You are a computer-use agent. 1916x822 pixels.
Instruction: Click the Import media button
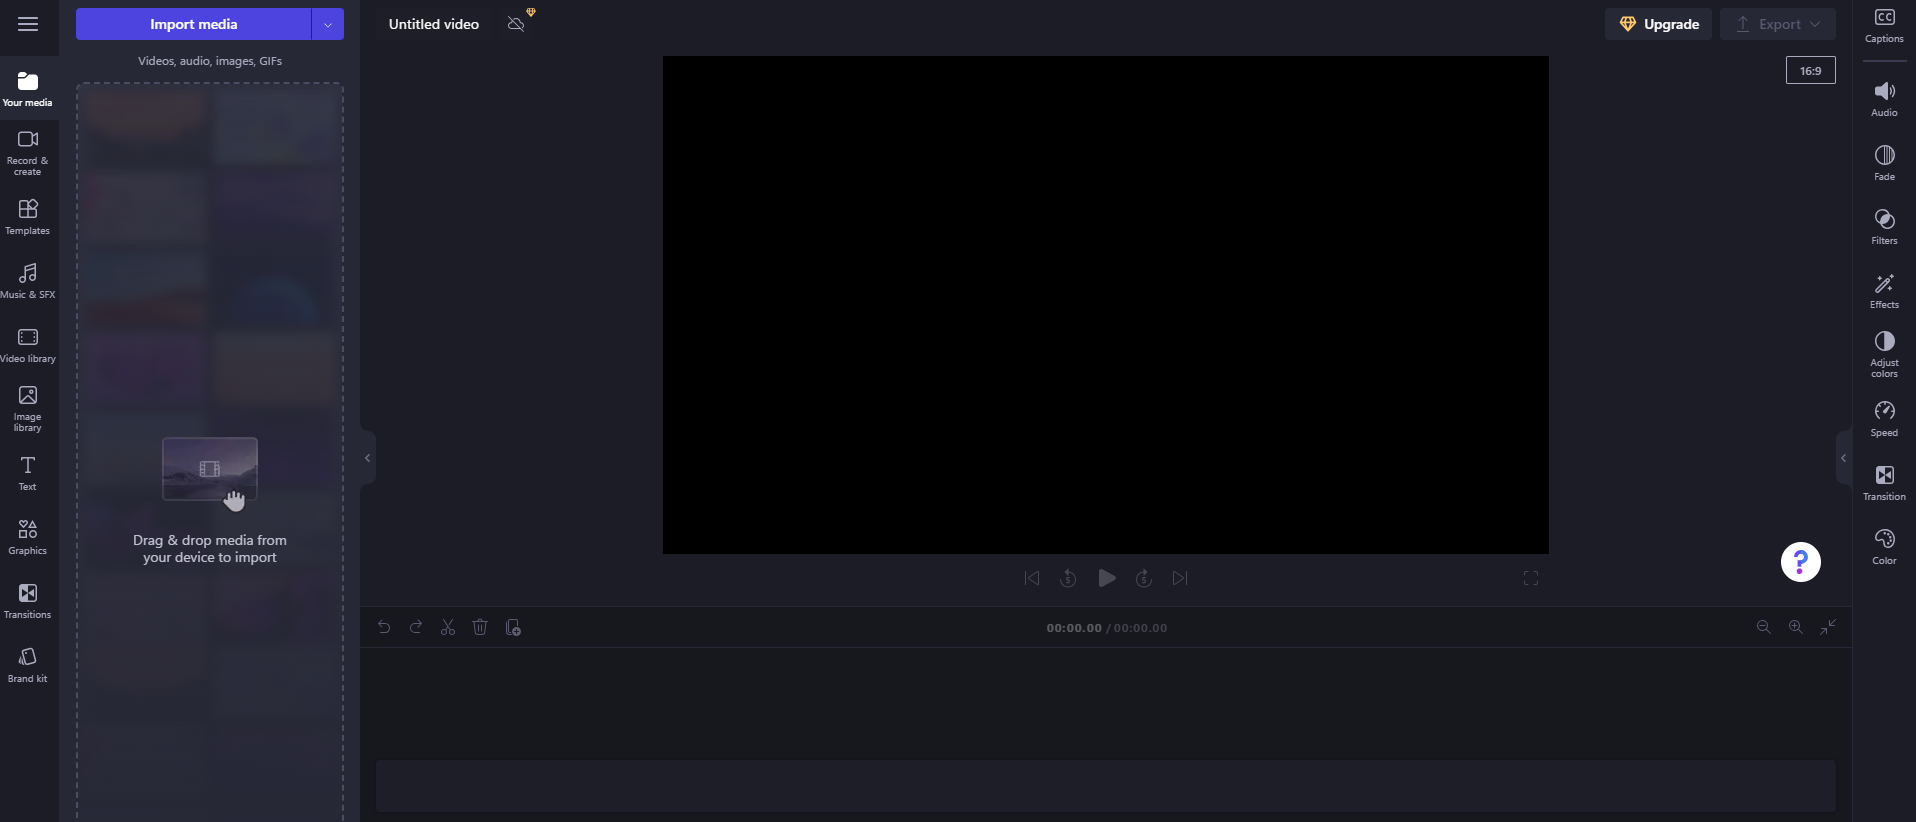click(x=194, y=24)
